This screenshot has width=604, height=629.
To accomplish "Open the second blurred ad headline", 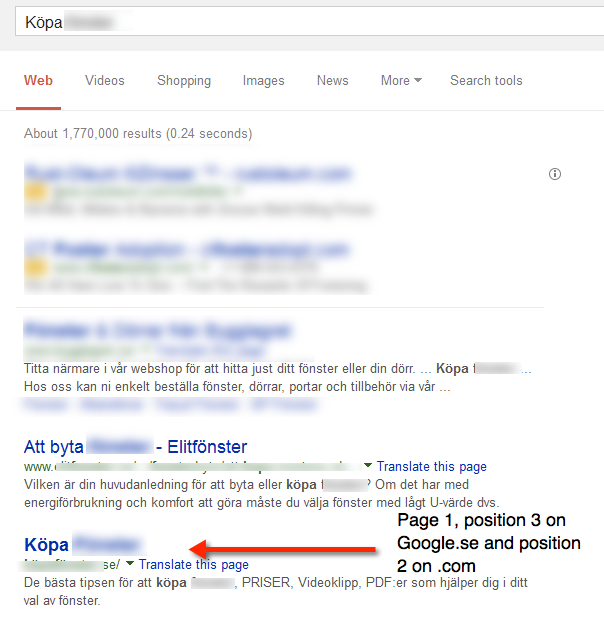I will coord(187,250).
